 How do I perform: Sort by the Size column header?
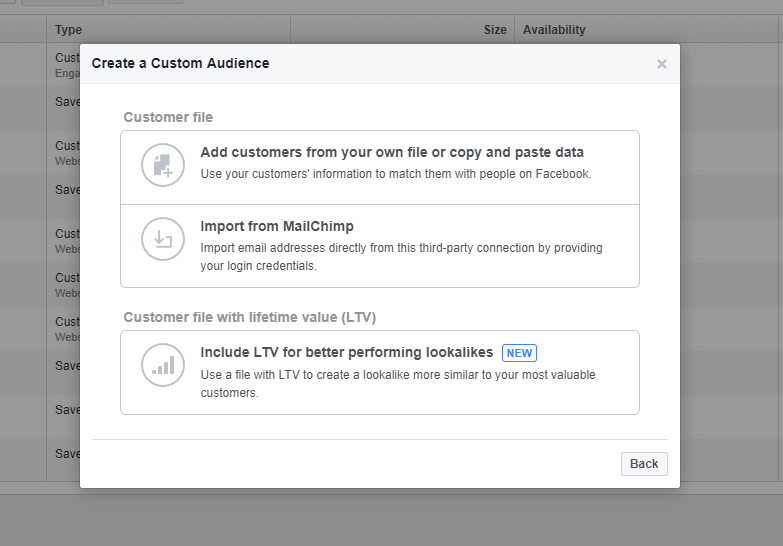(x=495, y=30)
